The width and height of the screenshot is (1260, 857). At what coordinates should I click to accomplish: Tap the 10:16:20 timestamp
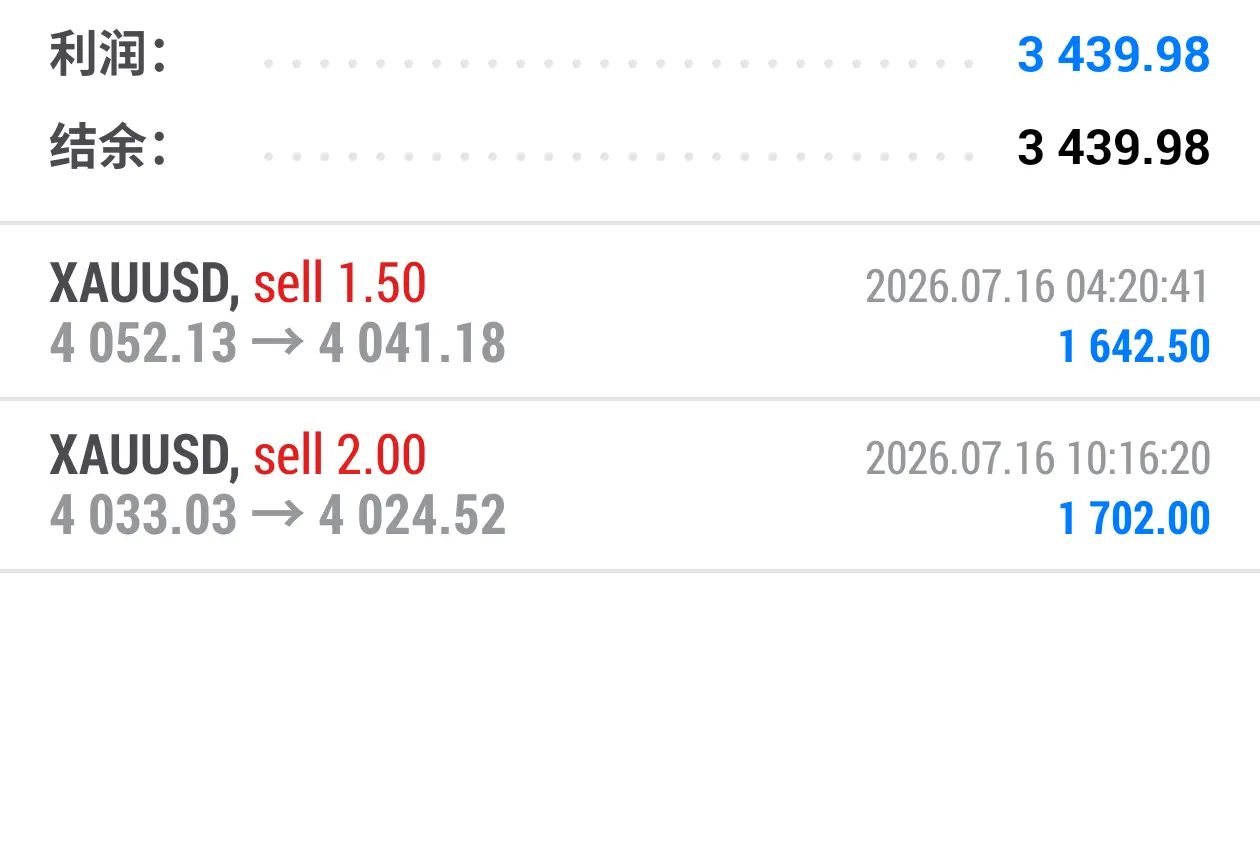point(1137,459)
